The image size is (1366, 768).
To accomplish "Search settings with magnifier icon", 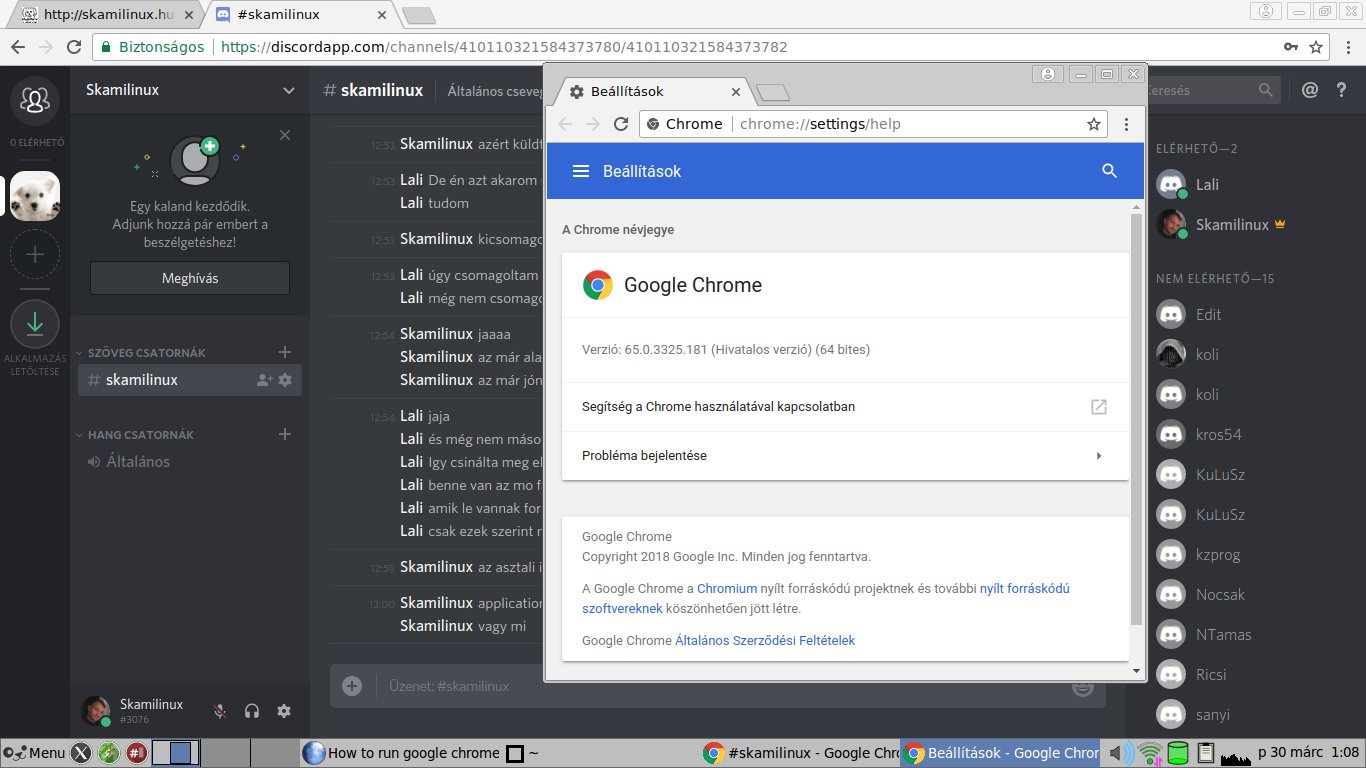I will tap(1109, 171).
